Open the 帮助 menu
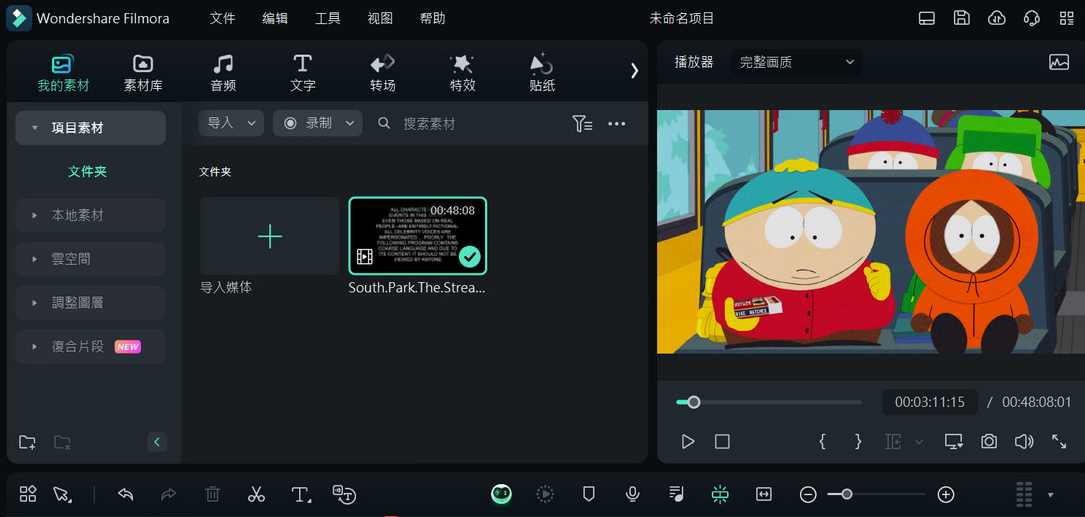 pos(432,19)
